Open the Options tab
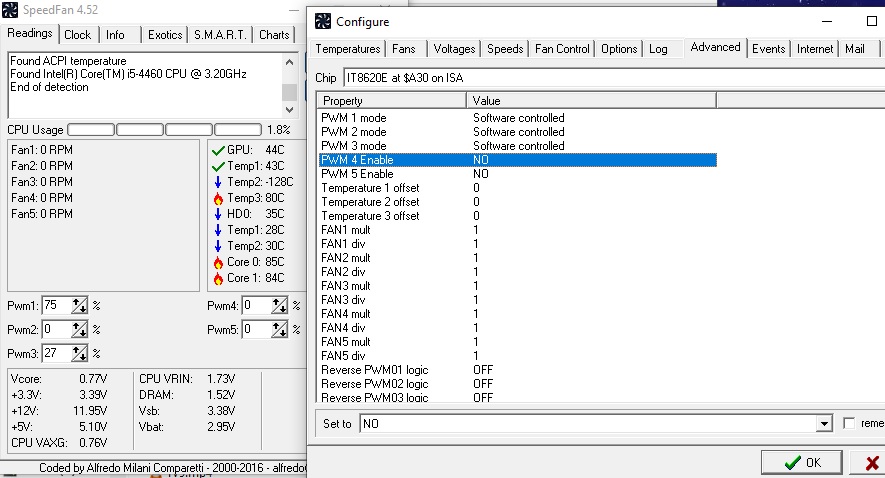The height and width of the screenshot is (478, 885). (x=619, y=49)
